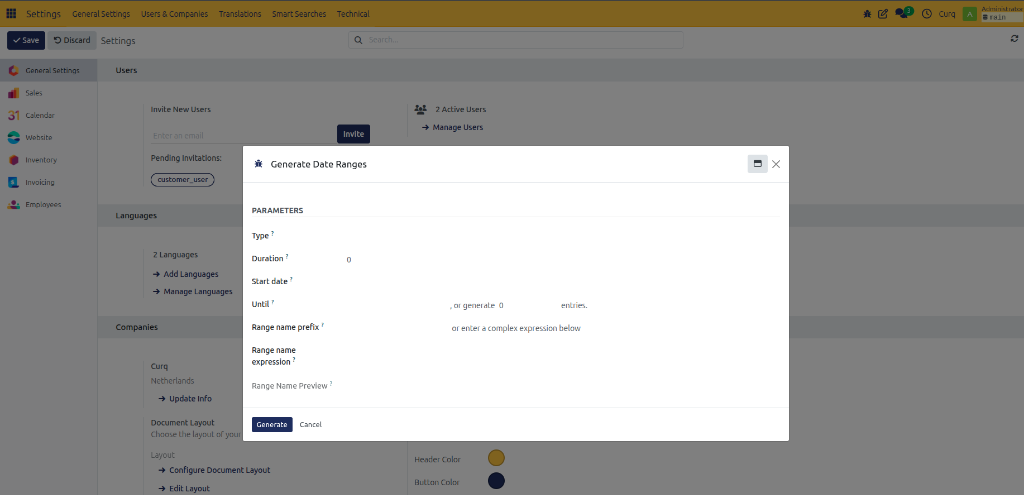Pick the Header Color swatch
1024x495 pixels.
(496, 458)
